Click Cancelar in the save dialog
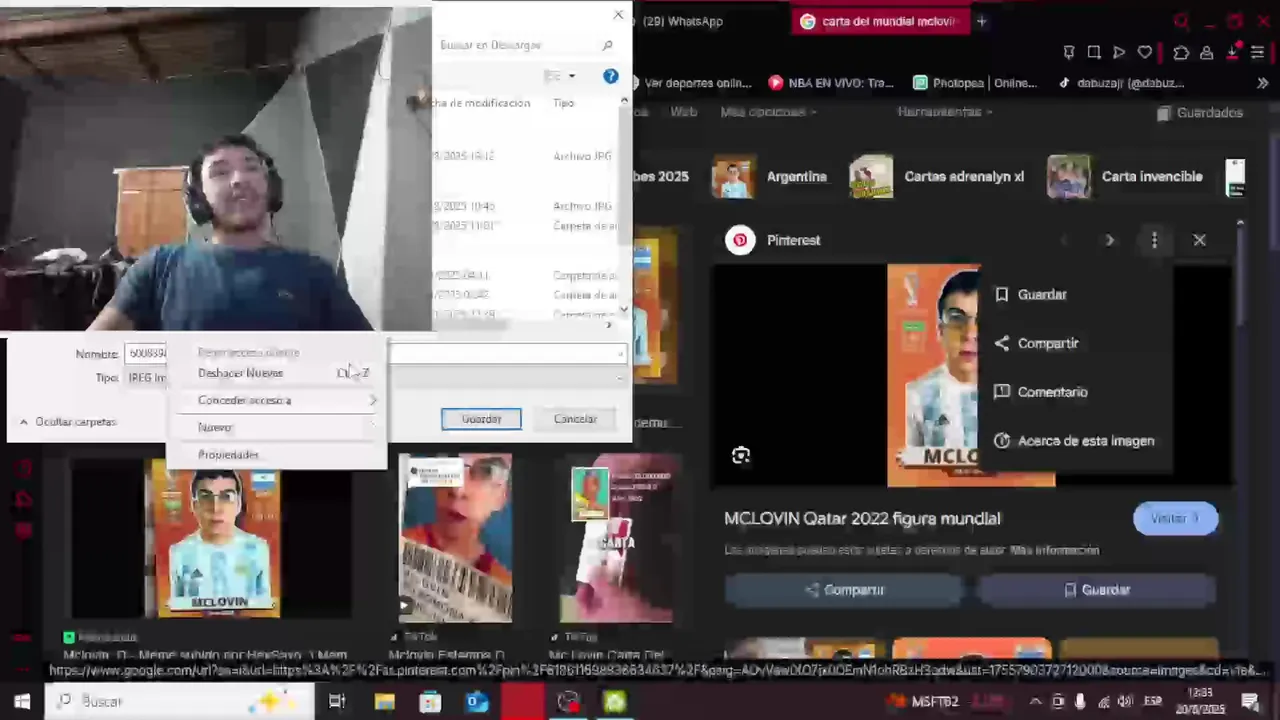This screenshot has width=1280, height=720. [x=575, y=419]
